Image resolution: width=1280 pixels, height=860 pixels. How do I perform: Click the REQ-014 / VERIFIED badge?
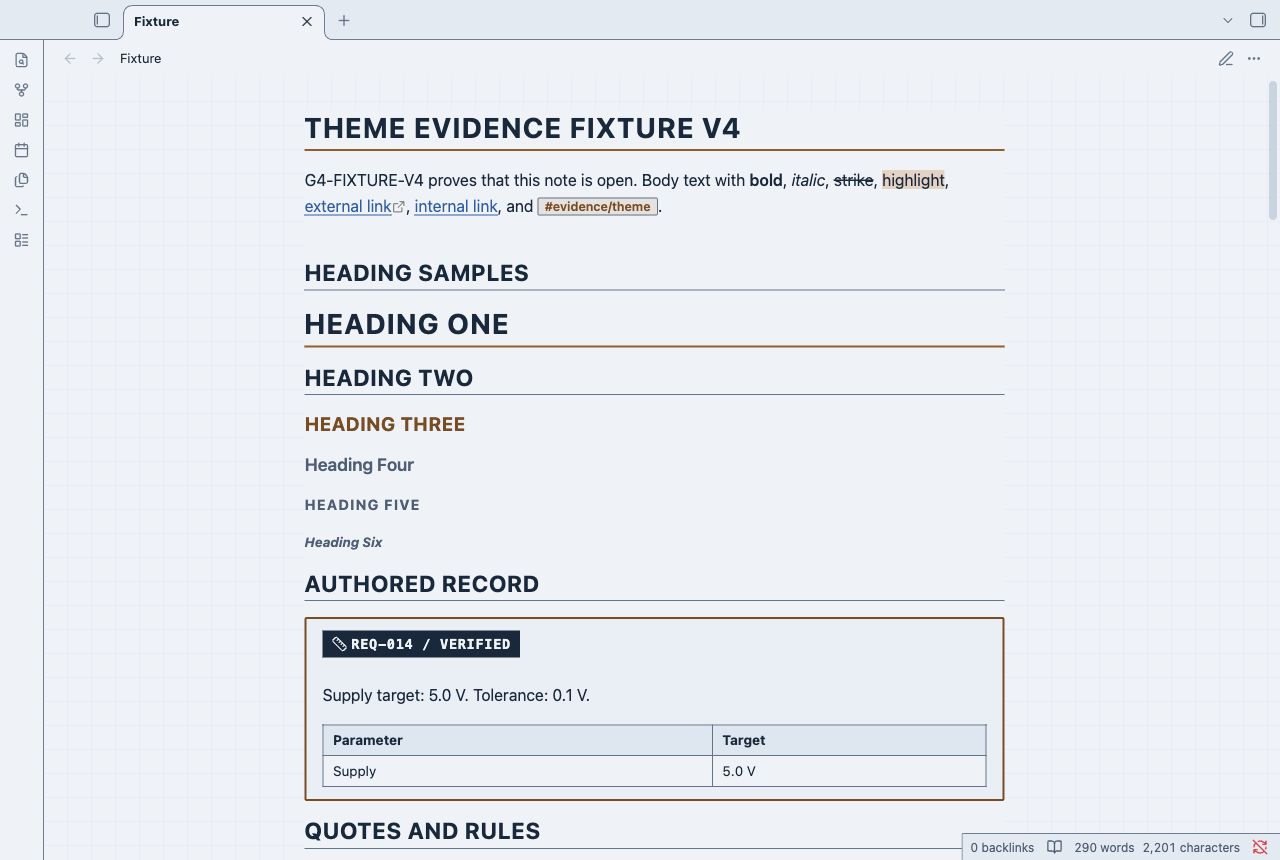[421, 644]
